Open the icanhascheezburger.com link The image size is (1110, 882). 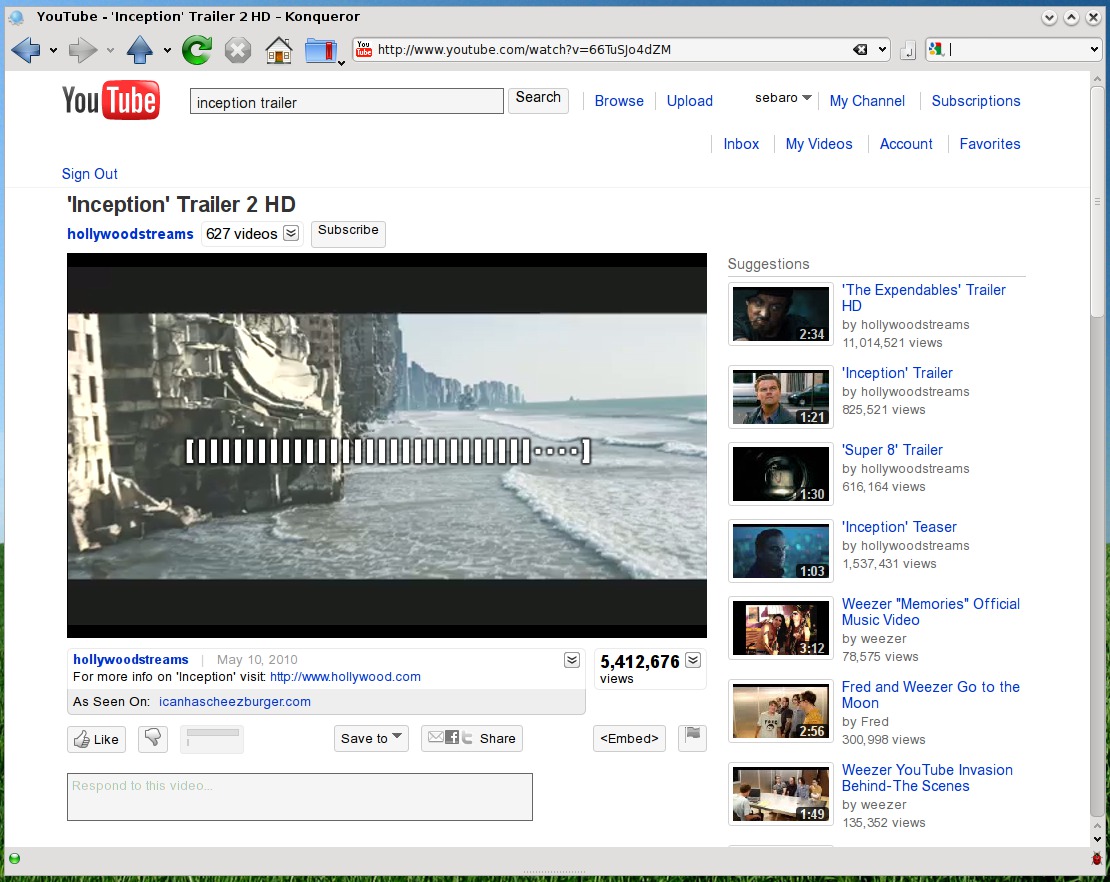click(234, 701)
